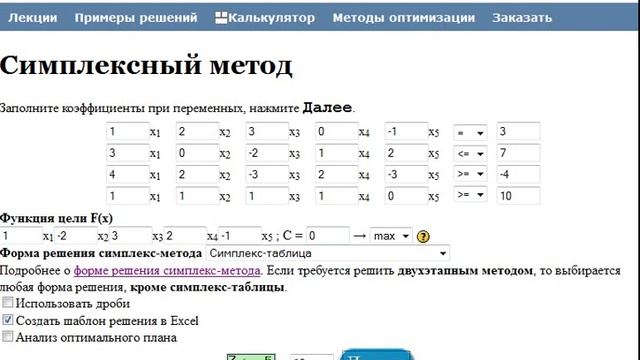This screenshot has height=360, width=640.
Task: Click the x3 coefficient field in the '= 3' constraint
Action: pyautogui.click(x=267, y=131)
